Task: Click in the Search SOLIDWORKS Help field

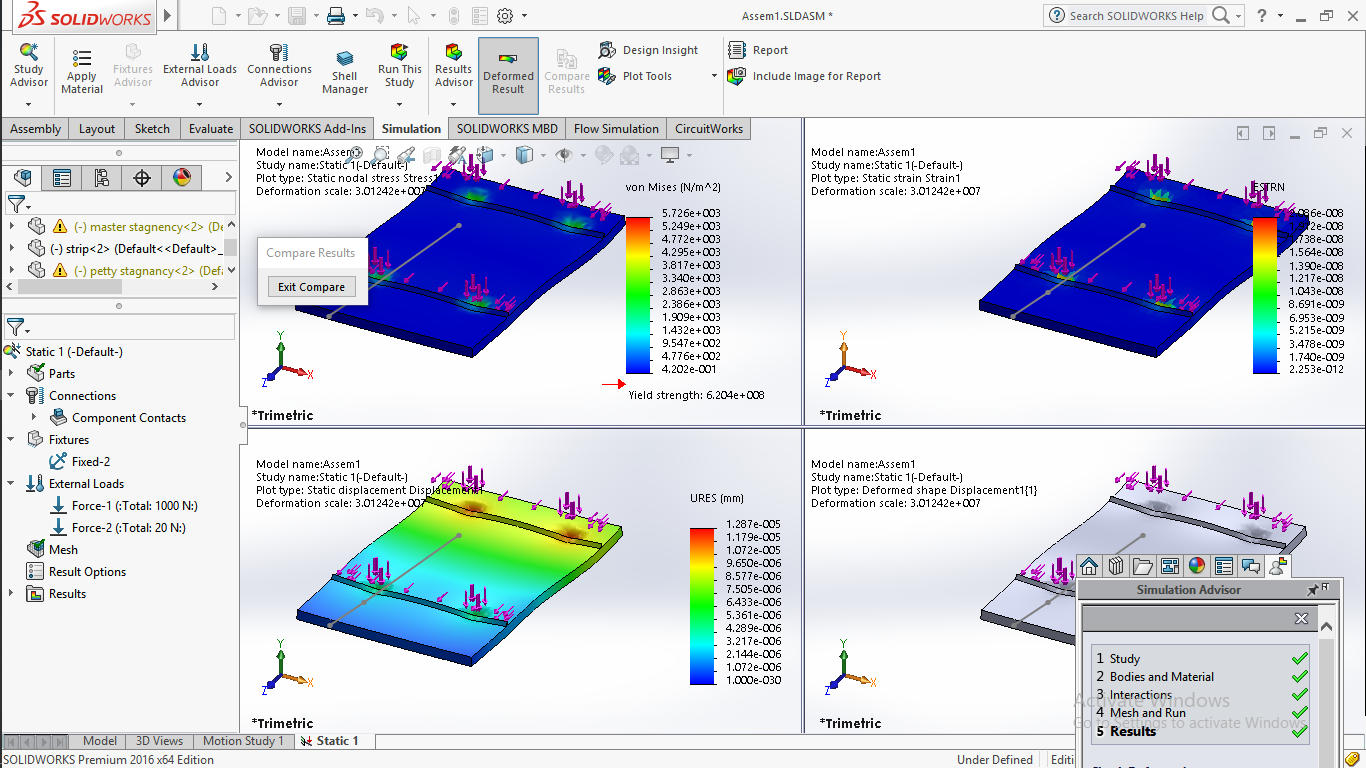Action: (x=1136, y=16)
